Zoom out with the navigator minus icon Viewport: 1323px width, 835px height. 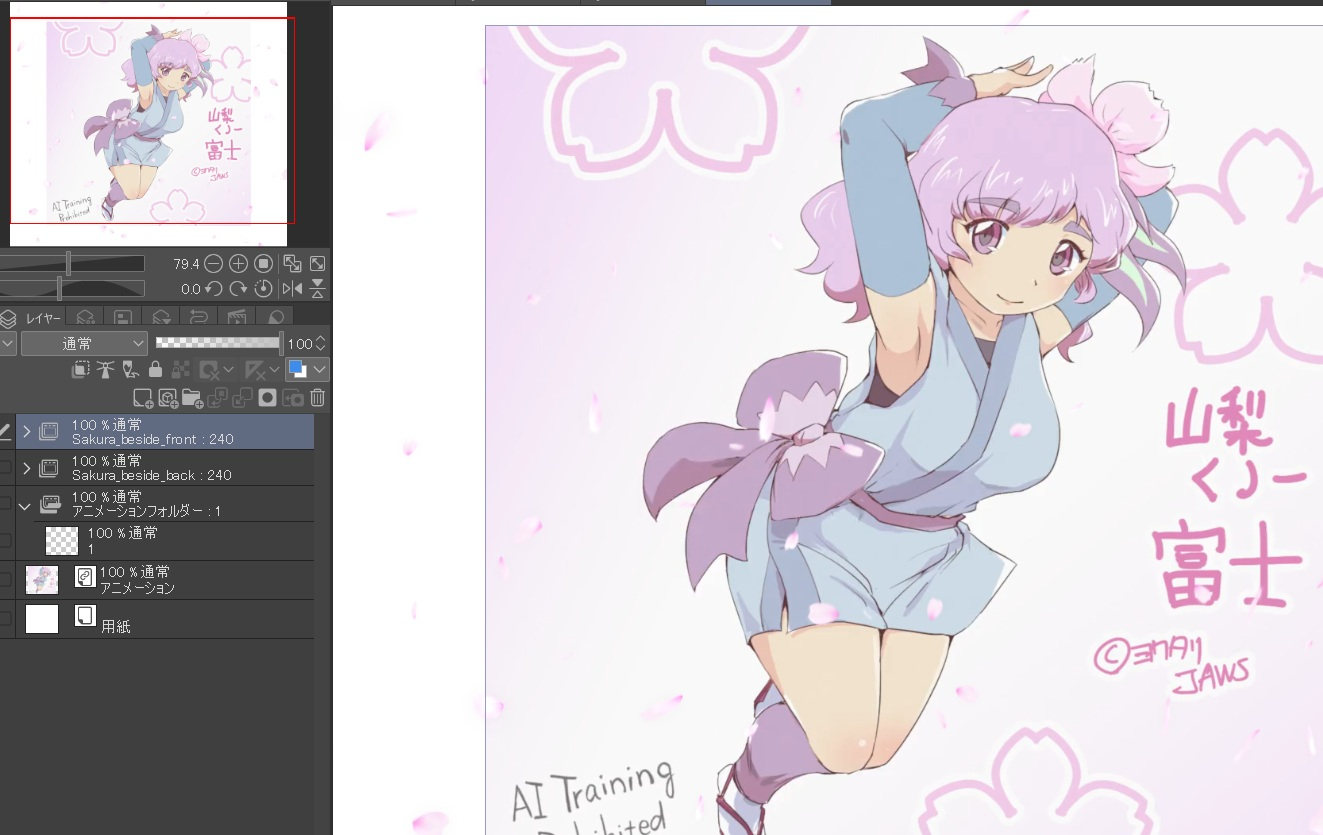(x=214, y=264)
